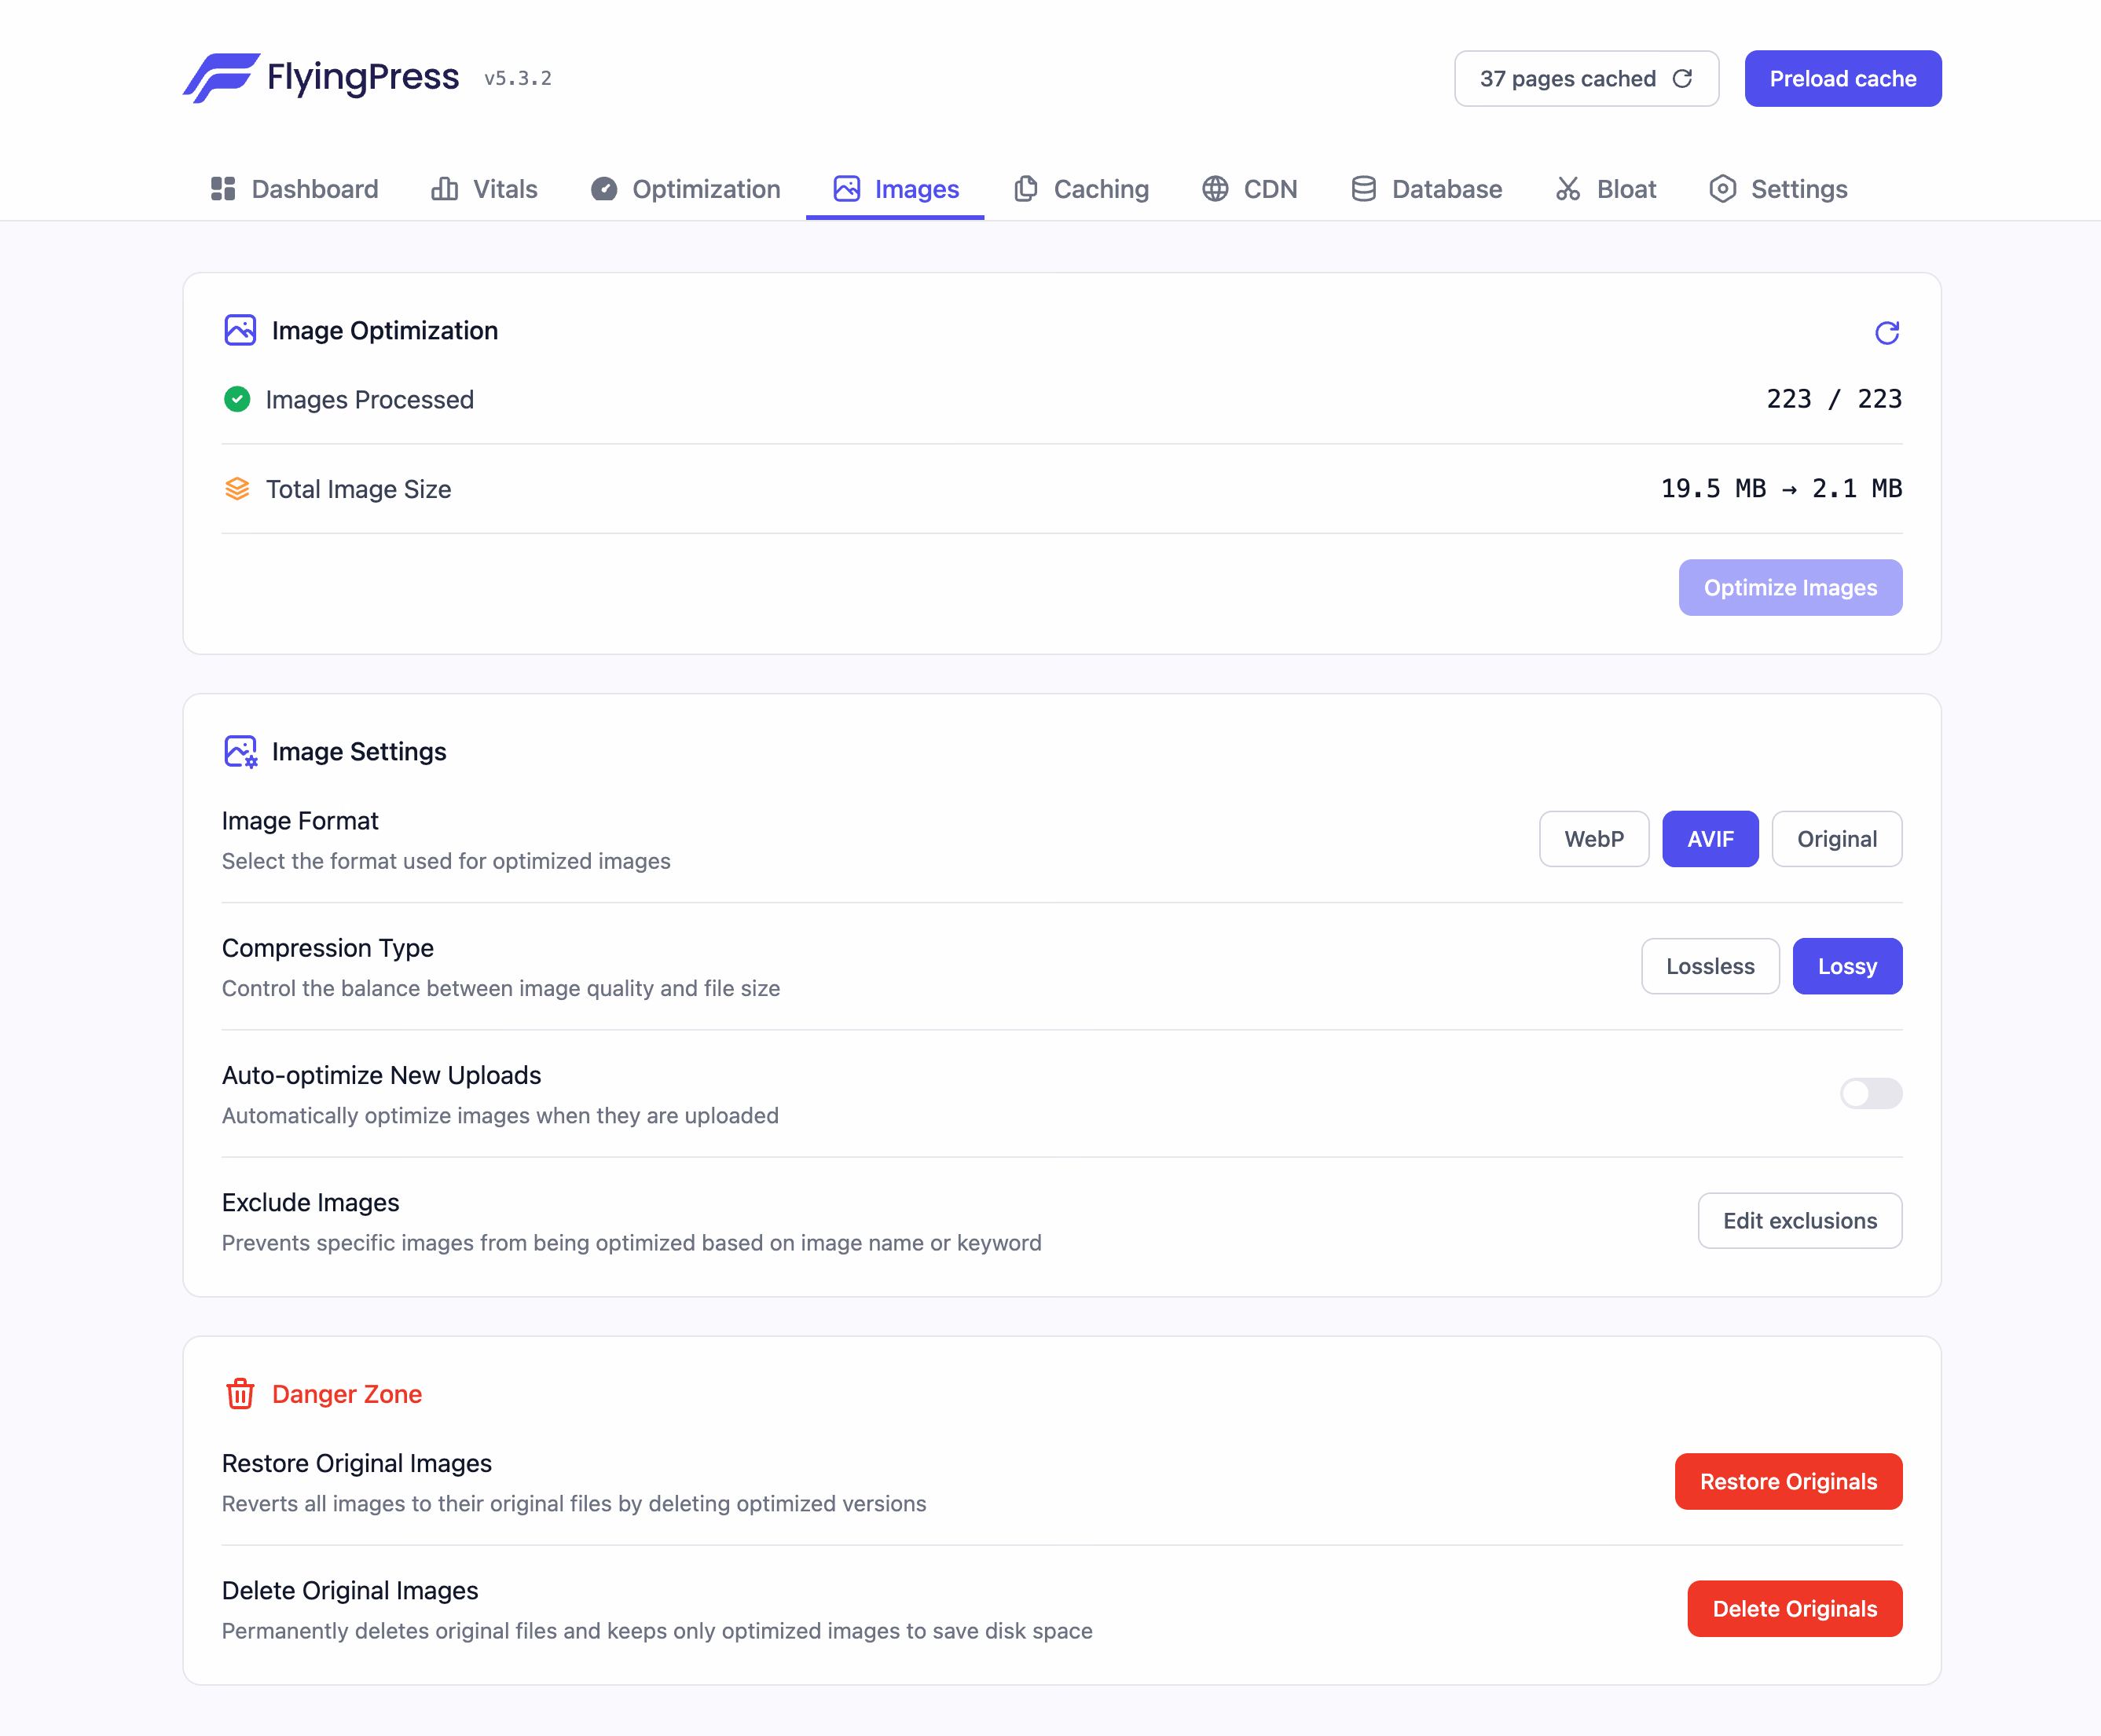Click the Image Optimization section icon
The width and height of the screenshot is (2101, 1736).
(240, 330)
